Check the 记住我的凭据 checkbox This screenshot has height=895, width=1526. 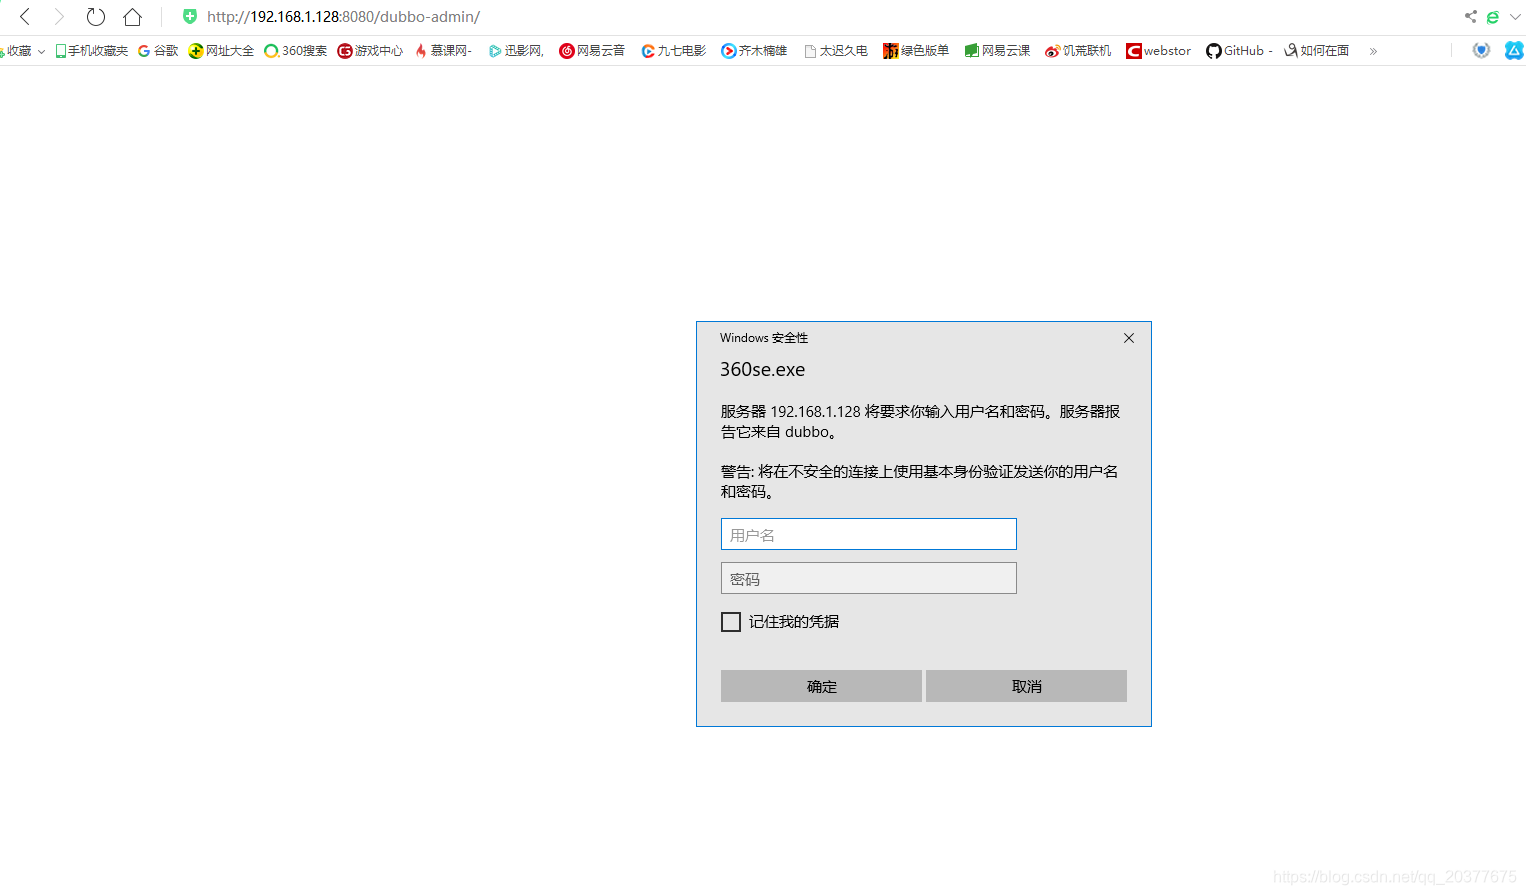pos(731,622)
